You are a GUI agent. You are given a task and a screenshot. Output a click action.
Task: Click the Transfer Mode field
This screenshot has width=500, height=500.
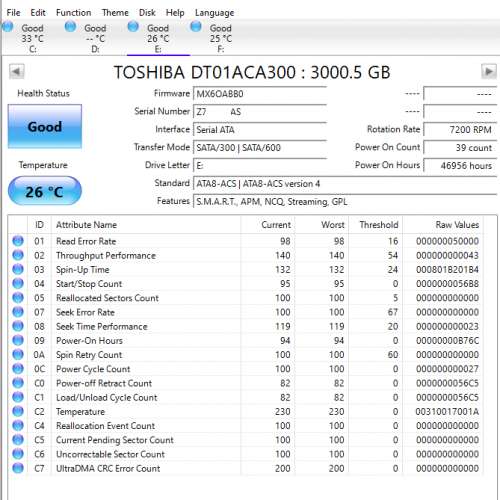(260, 147)
